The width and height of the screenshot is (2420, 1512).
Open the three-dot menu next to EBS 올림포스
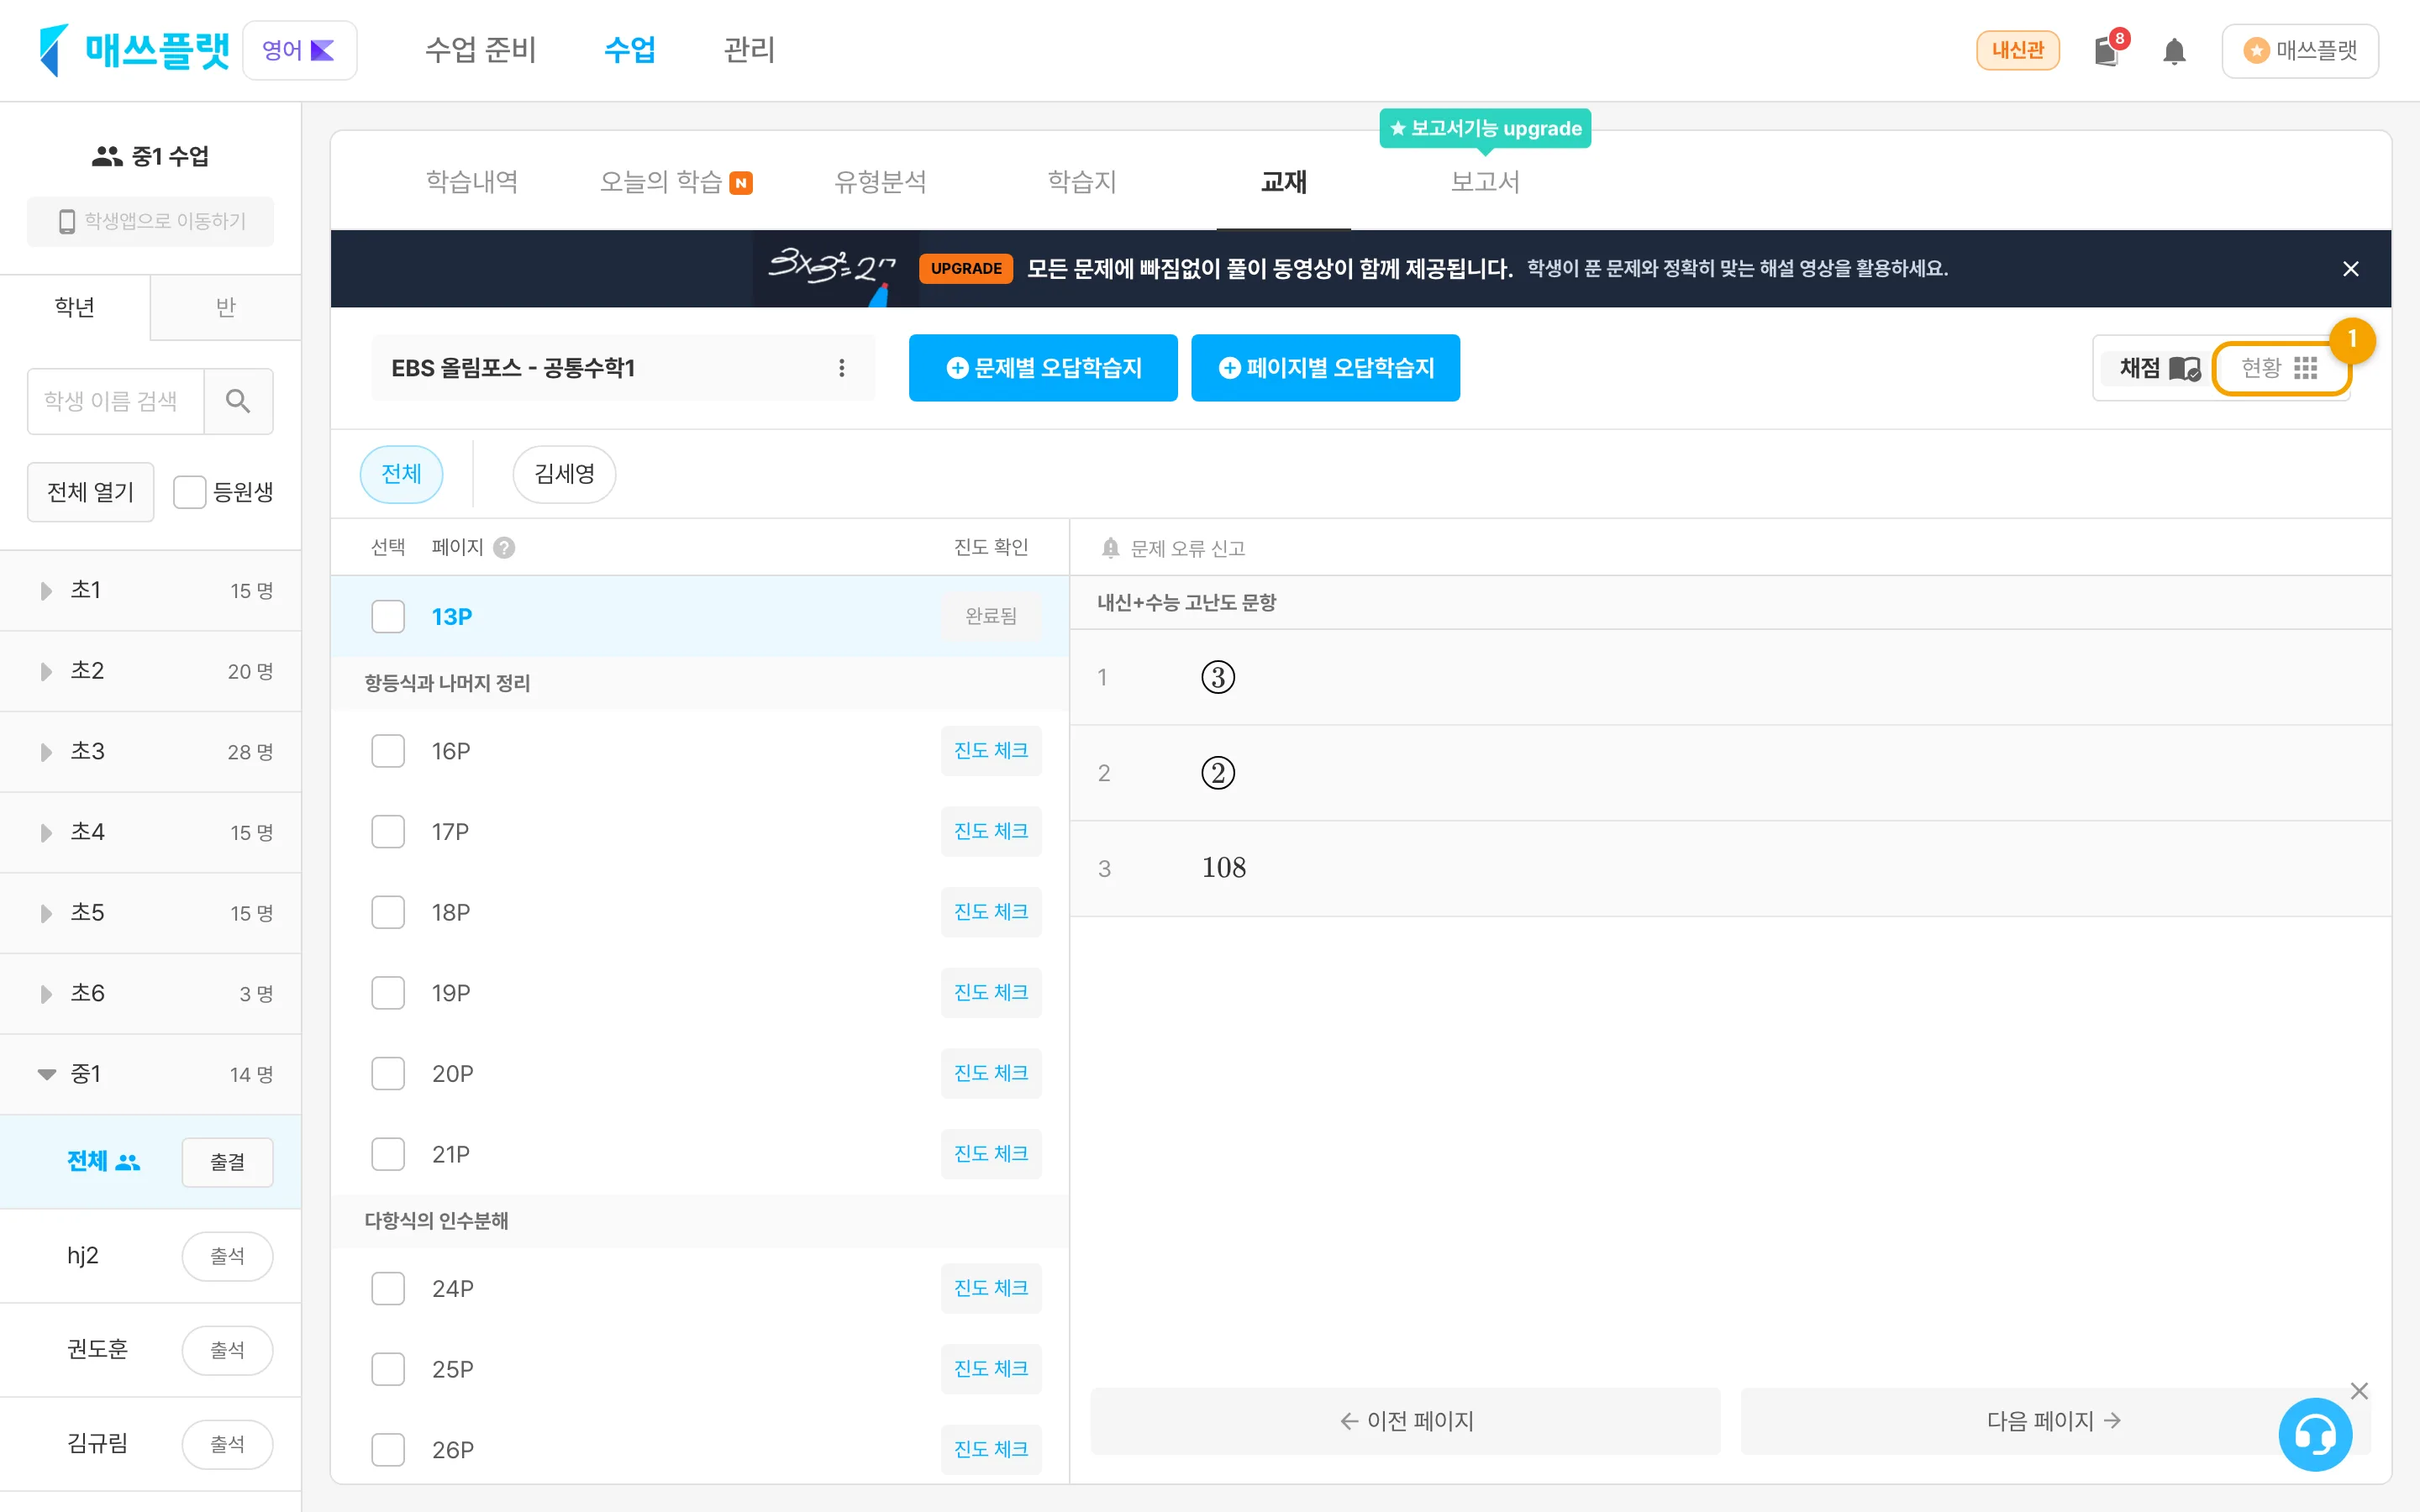pos(842,368)
